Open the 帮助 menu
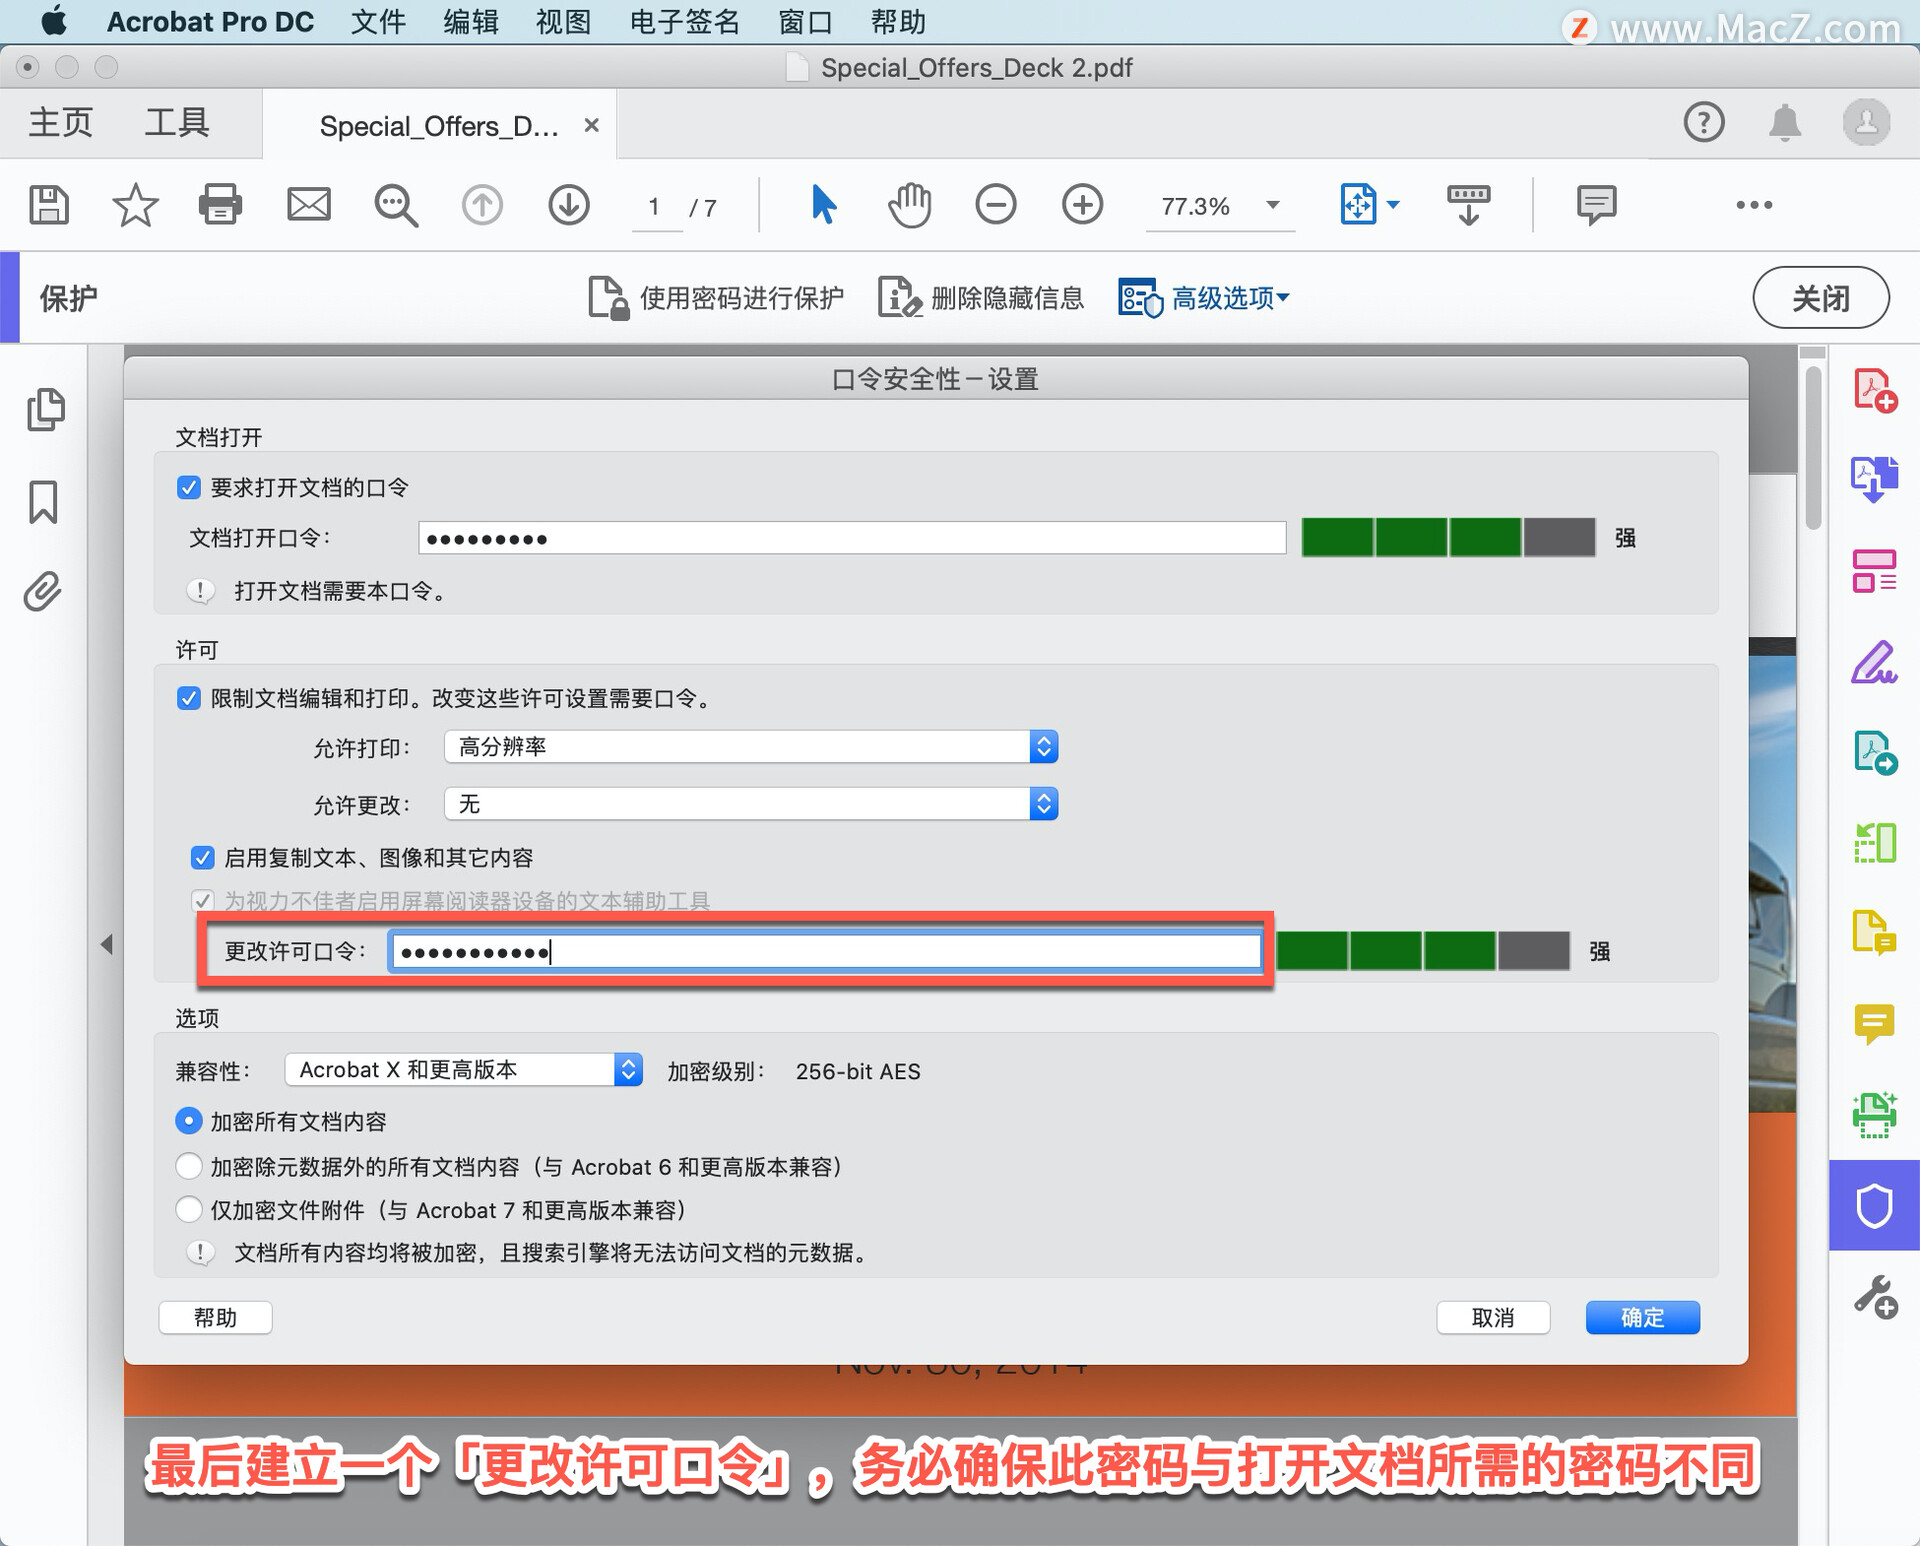This screenshot has width=1920, height=1546. 898,21
